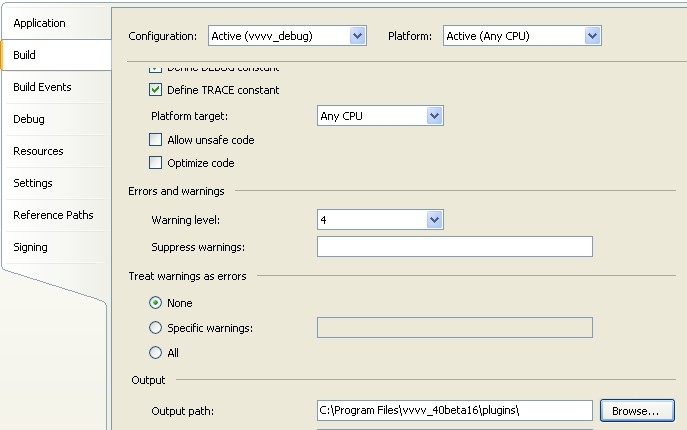687x430 pixels.
Task: Click the Suppress warnings label
Action: (198, 247)
